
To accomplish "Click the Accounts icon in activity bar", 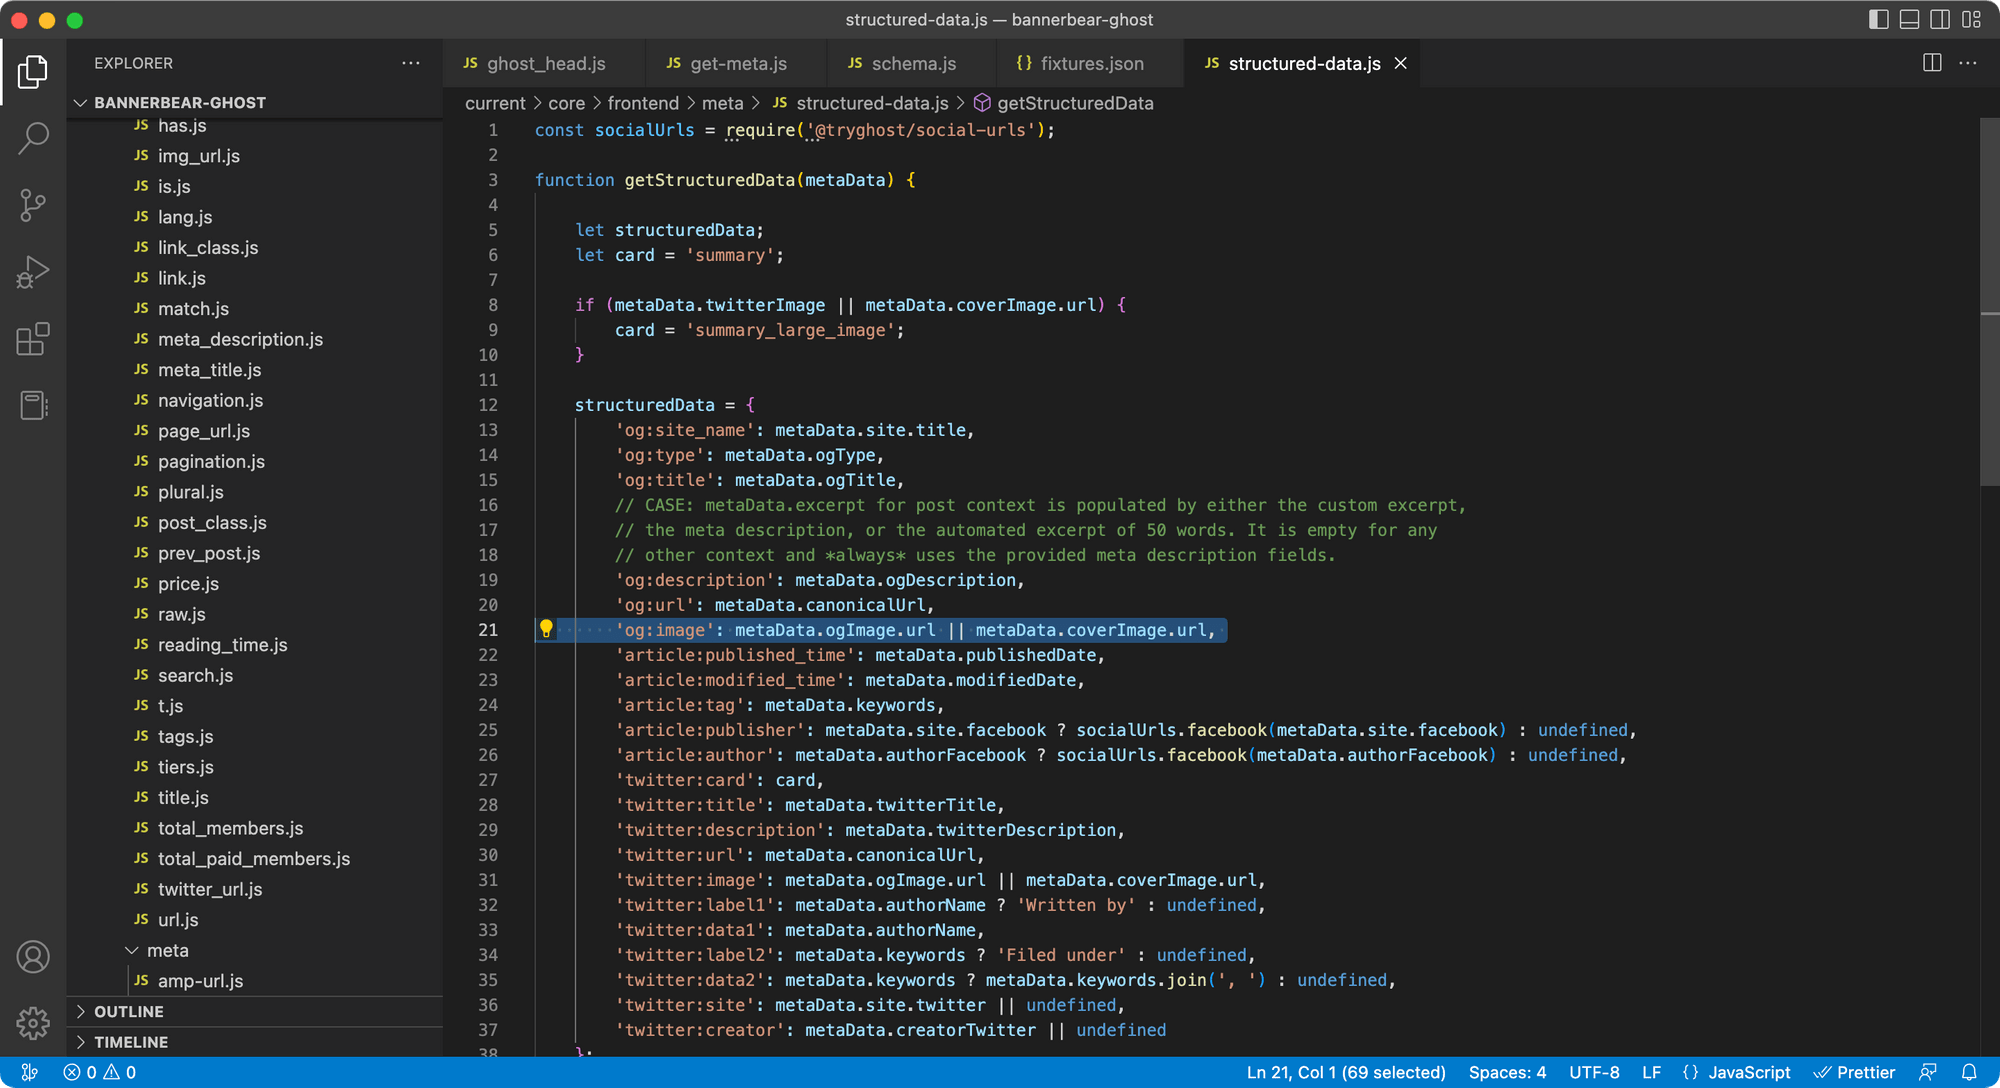I will 33,957.
